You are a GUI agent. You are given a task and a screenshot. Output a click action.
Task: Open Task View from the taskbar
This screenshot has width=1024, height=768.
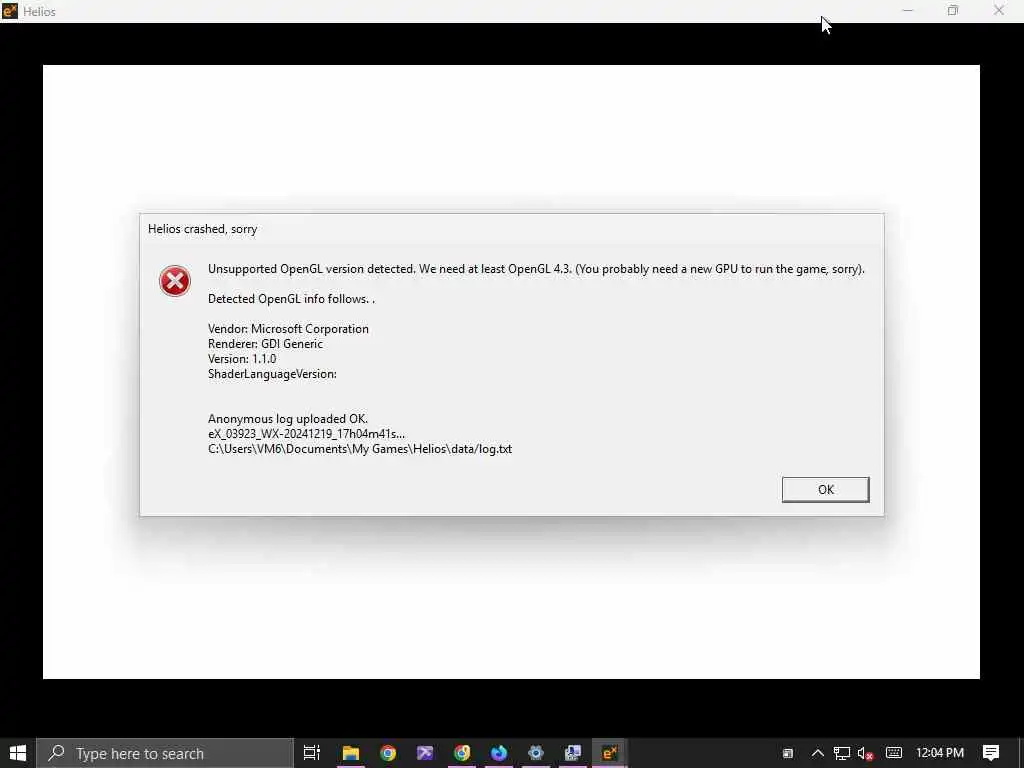coord(312,753)
